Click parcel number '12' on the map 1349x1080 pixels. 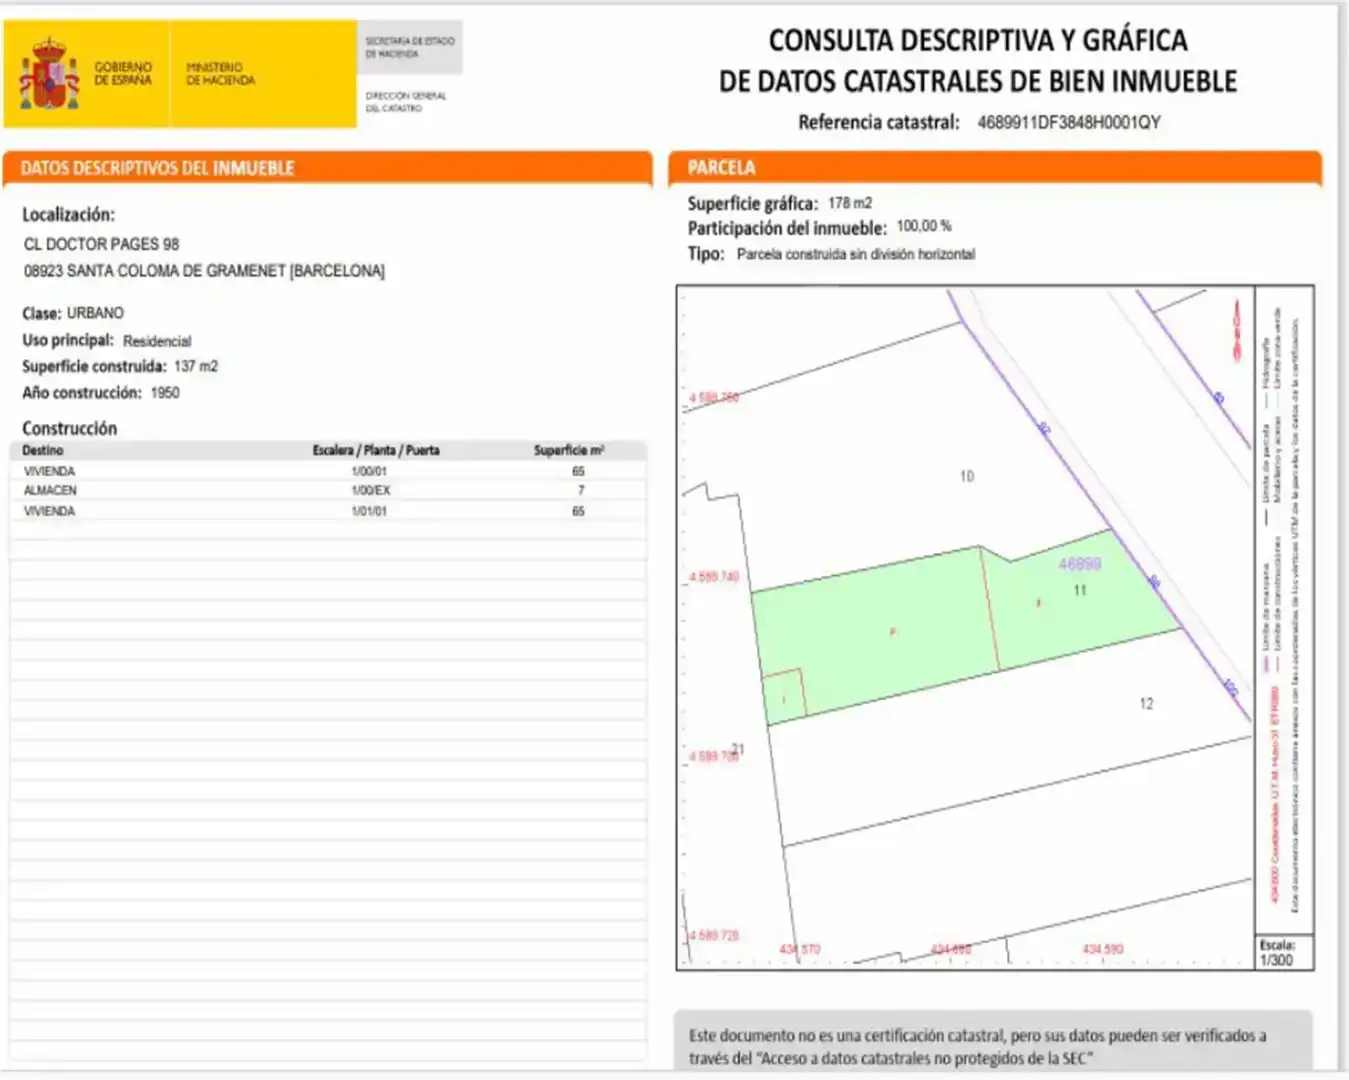pos(1146,704)
